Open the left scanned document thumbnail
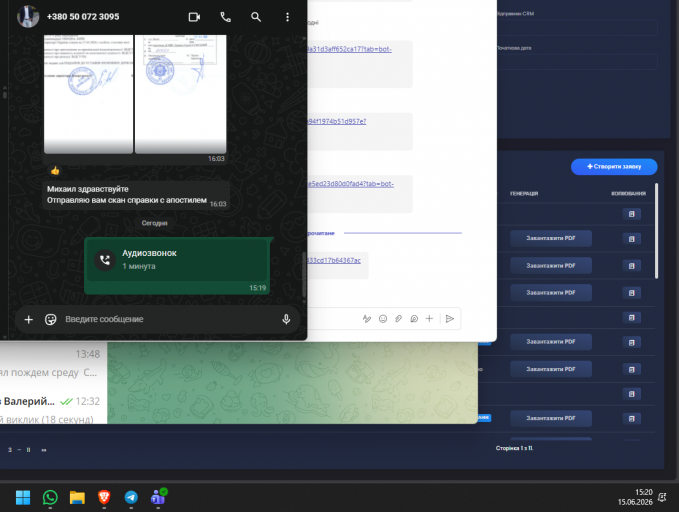Image resolution: width=679 pixels, height=512 pixels. [x=88, y=94]
